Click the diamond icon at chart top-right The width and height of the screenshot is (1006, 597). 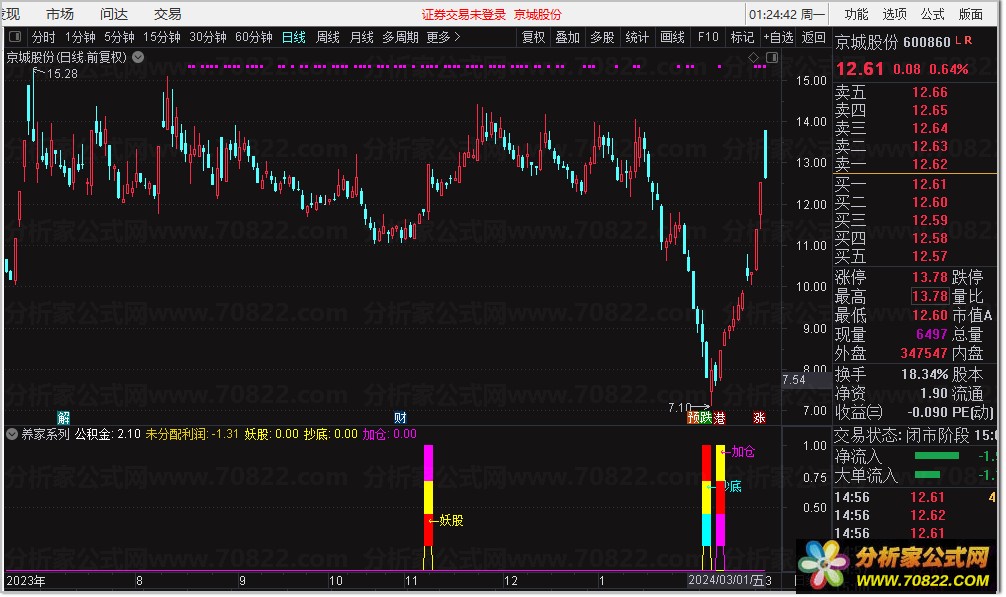pos(753,58)
